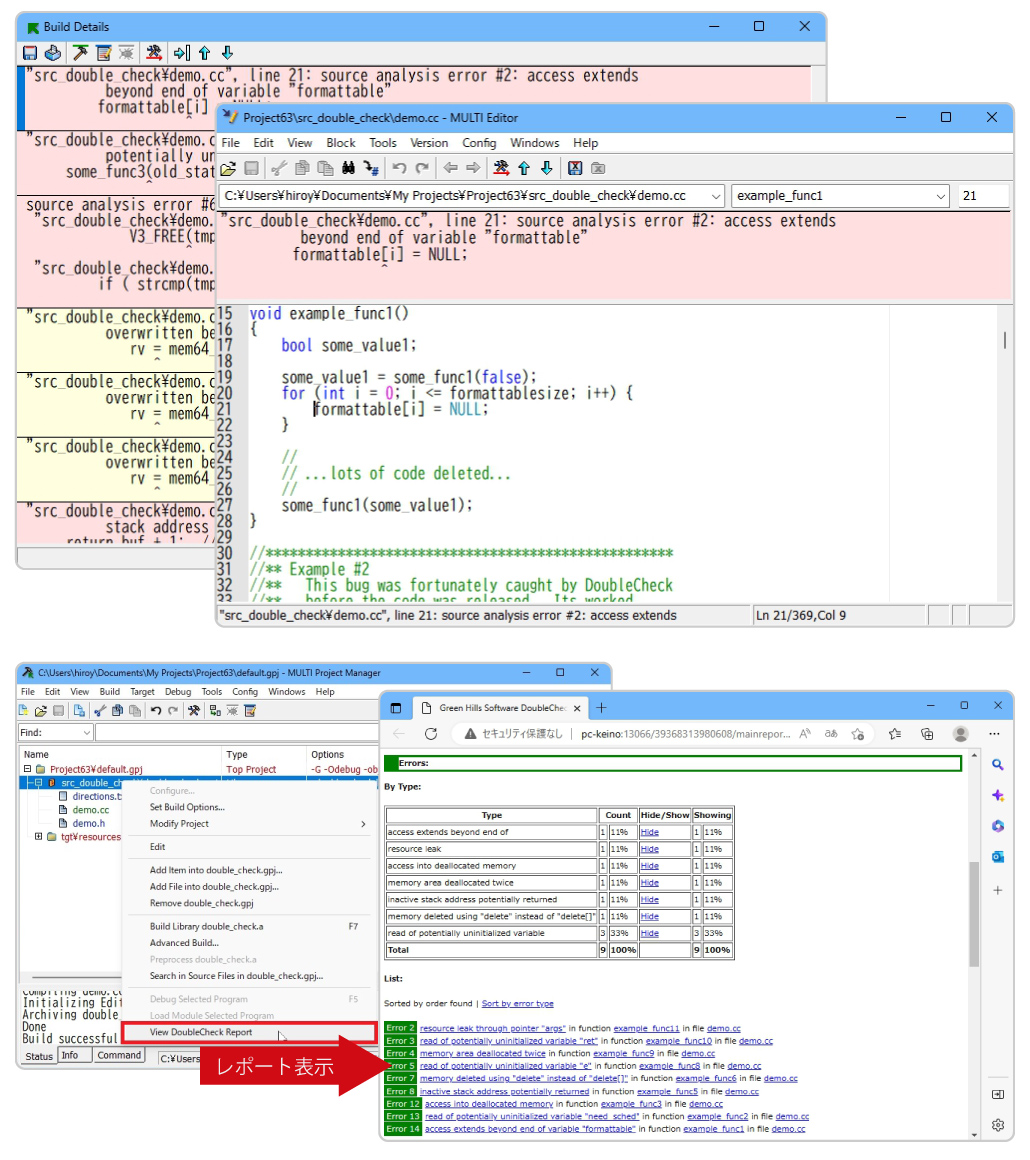Switch to the Info tab in Project Manager

(70, 1056)
